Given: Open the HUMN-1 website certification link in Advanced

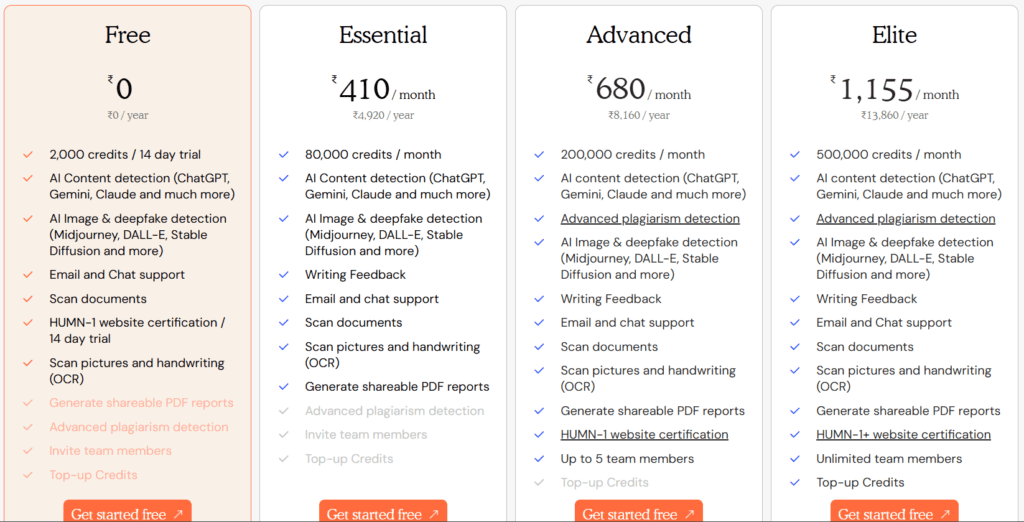Looking at the screenshot, I should click(644, 435).
